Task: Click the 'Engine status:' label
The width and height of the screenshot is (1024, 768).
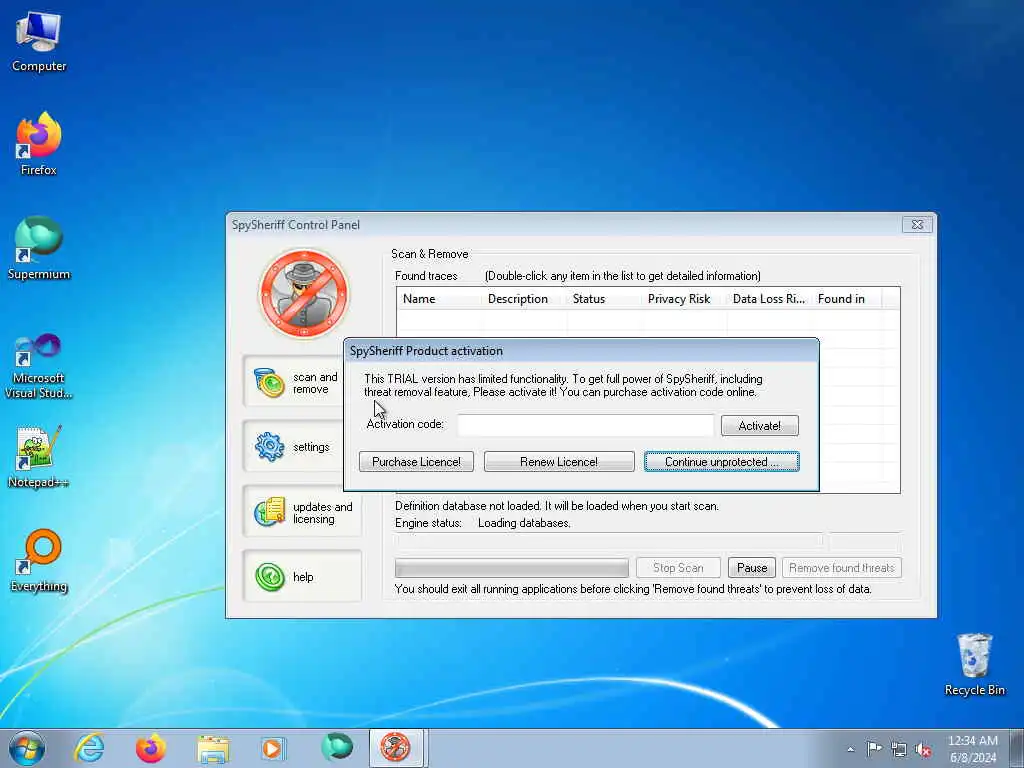Action: click(428, 523)
